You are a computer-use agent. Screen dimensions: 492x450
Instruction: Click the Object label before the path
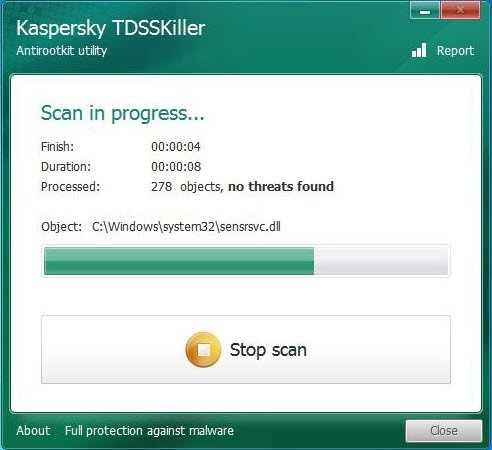pos(61,227)
